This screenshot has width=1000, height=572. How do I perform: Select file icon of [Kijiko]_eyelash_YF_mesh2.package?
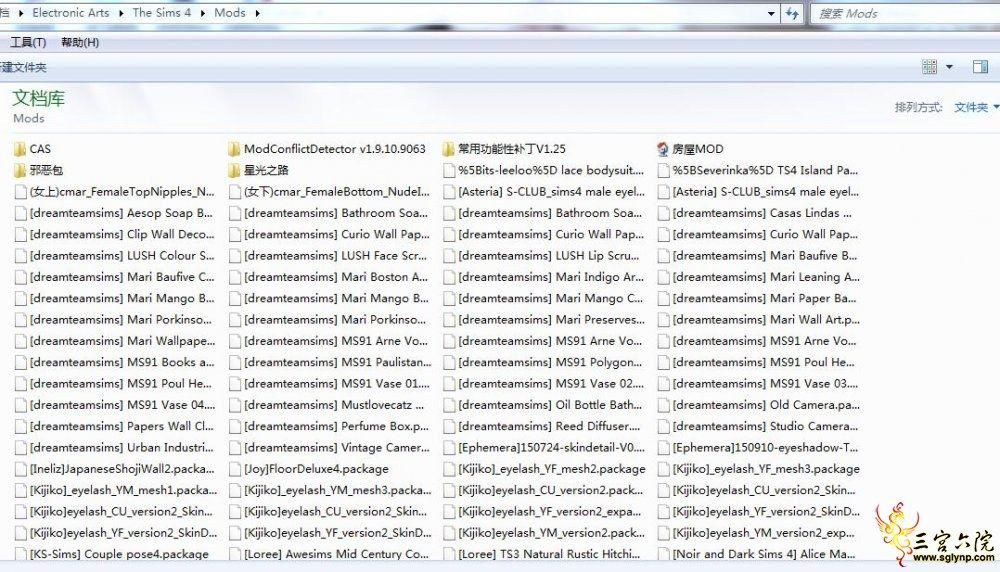(449, 469)
